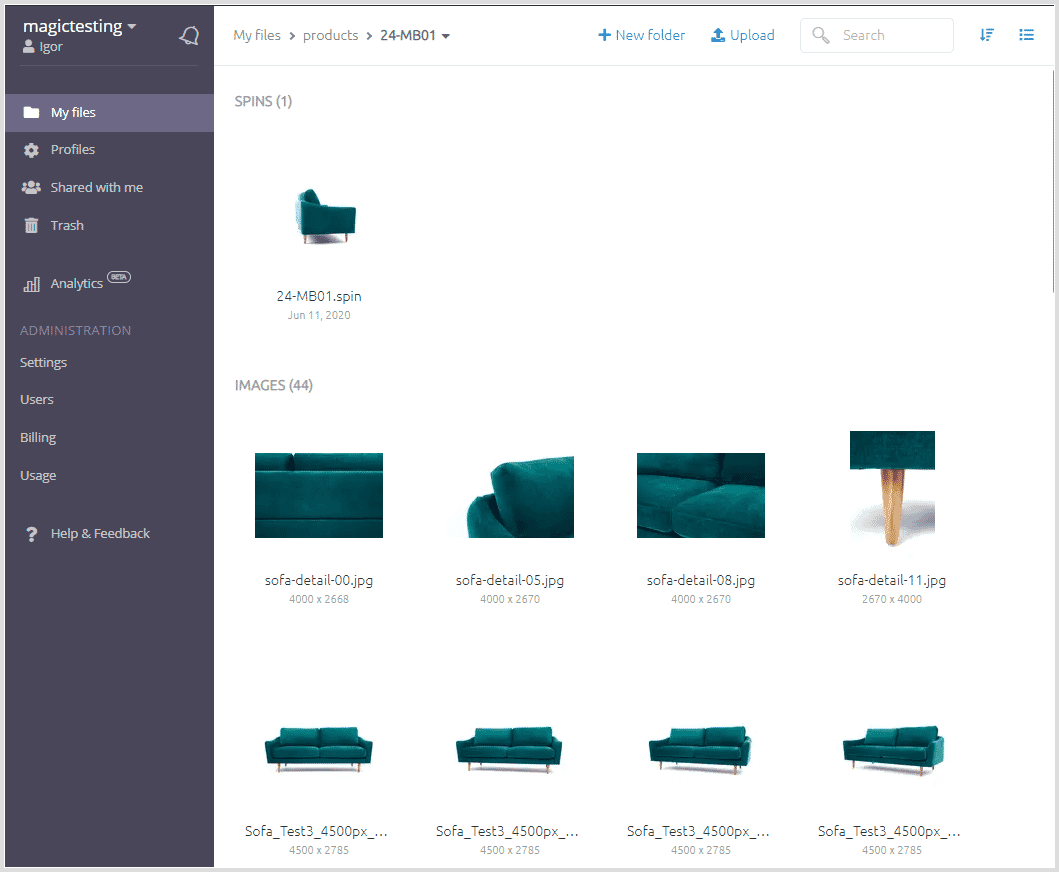Open the Settings administration page
The width and height of the screenshot is (1059, 872).
pos(43,363)
